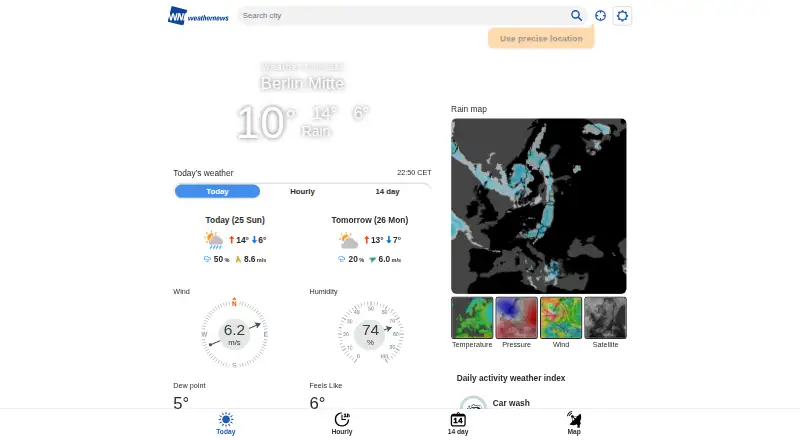Screen dimensions: 800x440
Task: Open the Pressure map thumbnail
Action: [x=516, y=317]
